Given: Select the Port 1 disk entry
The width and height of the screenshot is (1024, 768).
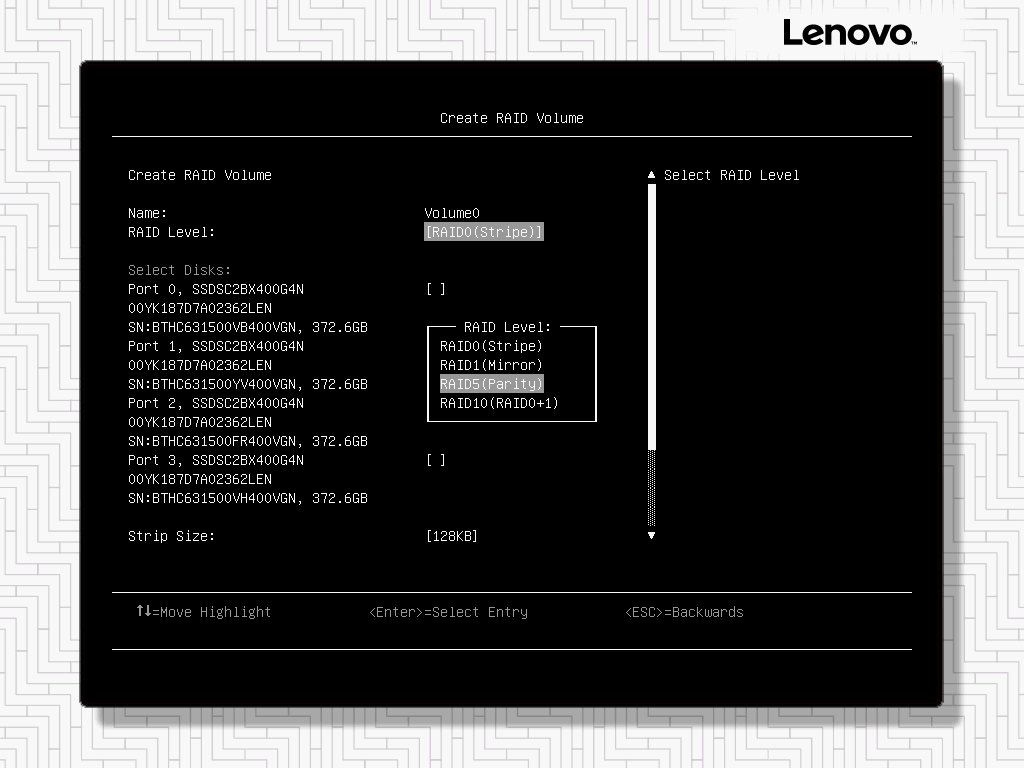Looking at the screenshot, I should coord(216,346).
